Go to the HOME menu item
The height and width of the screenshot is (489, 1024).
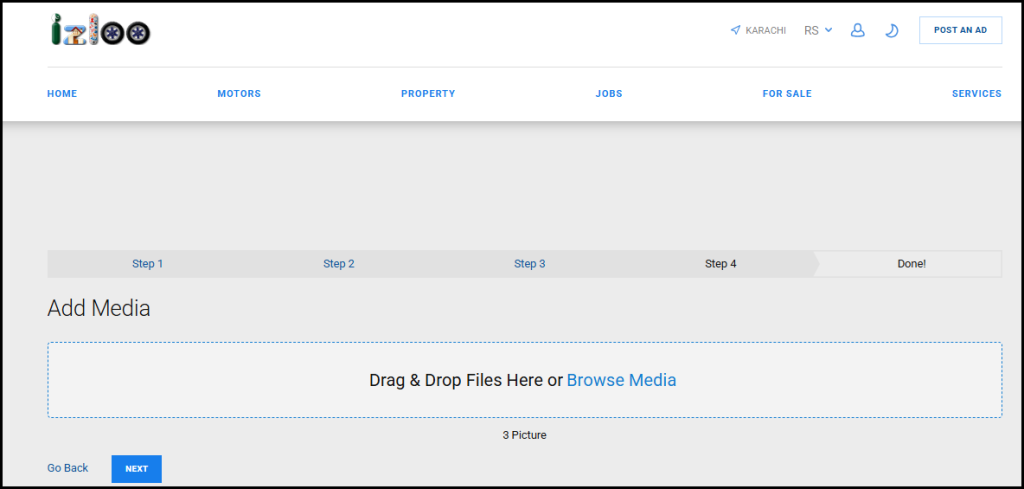click(x=62, y=94)
